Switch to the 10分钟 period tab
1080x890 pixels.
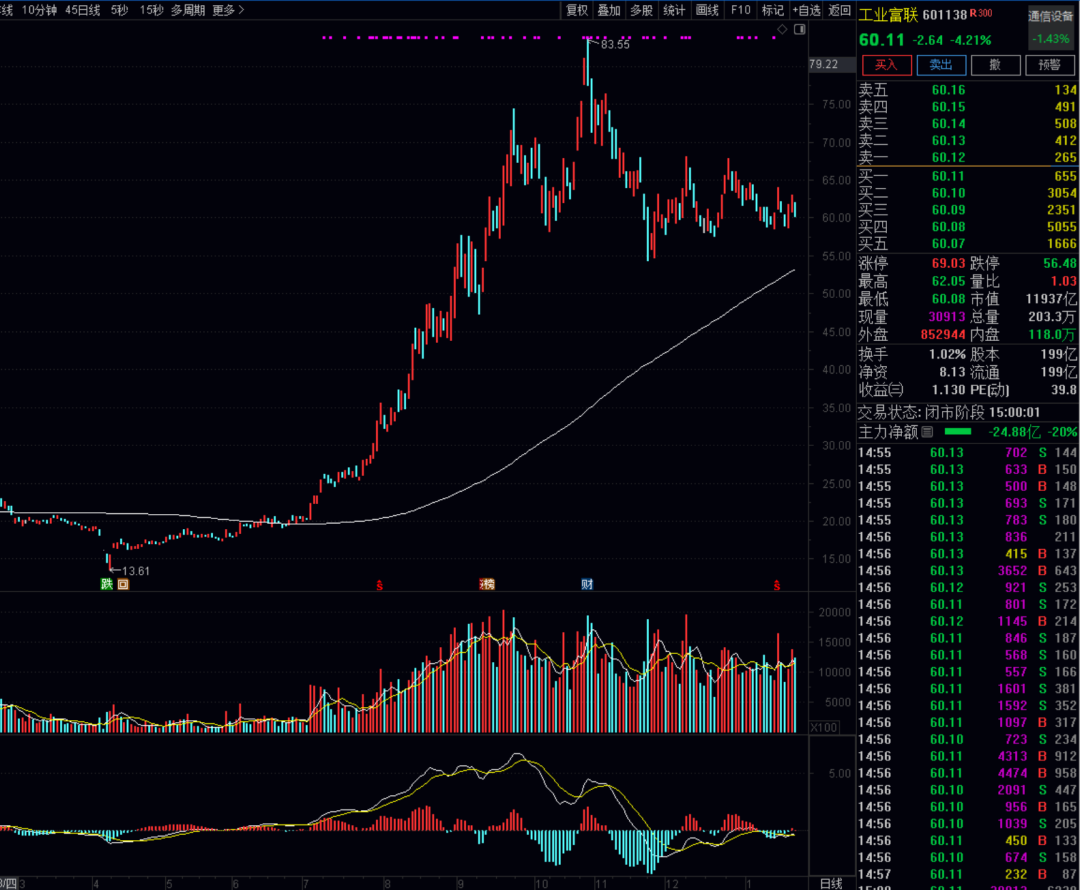coord(40,10)
